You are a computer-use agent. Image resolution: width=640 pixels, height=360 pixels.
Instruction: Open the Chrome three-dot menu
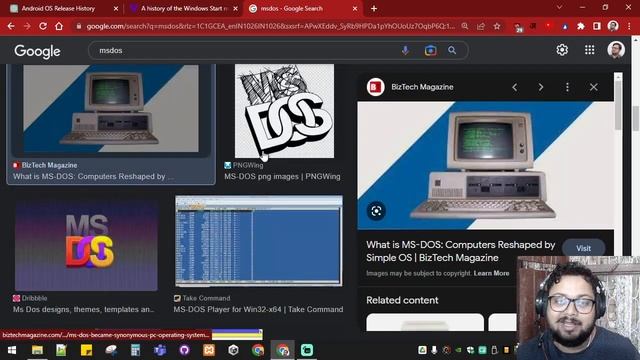coord(629,26)
